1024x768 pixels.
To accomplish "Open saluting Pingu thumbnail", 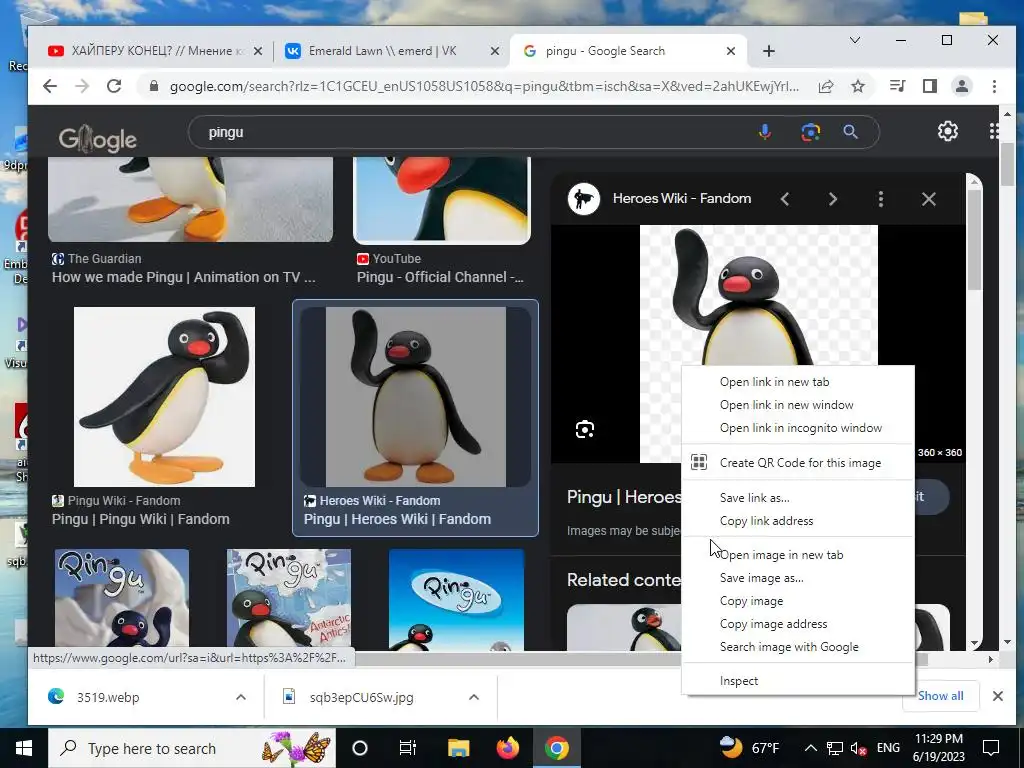I will click(165, 396).
